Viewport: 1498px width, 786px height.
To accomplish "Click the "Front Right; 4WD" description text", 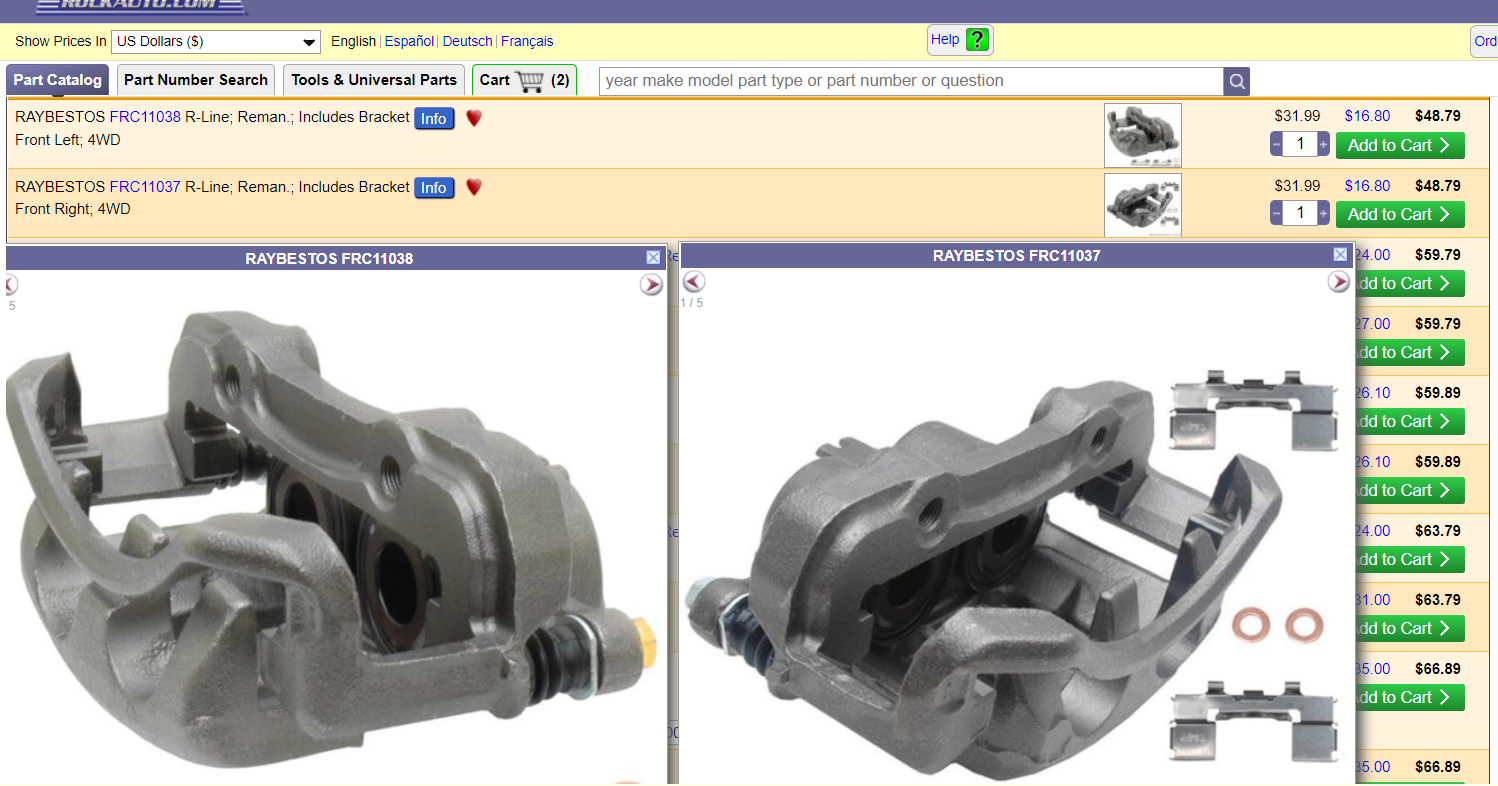I will coord(73,209).
